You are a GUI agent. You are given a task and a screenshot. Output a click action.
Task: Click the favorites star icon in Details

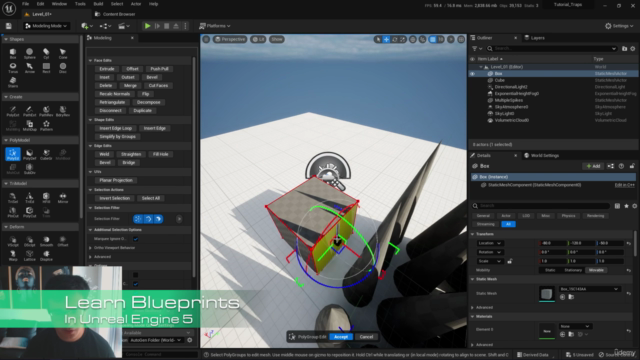[x=626, y=206]
